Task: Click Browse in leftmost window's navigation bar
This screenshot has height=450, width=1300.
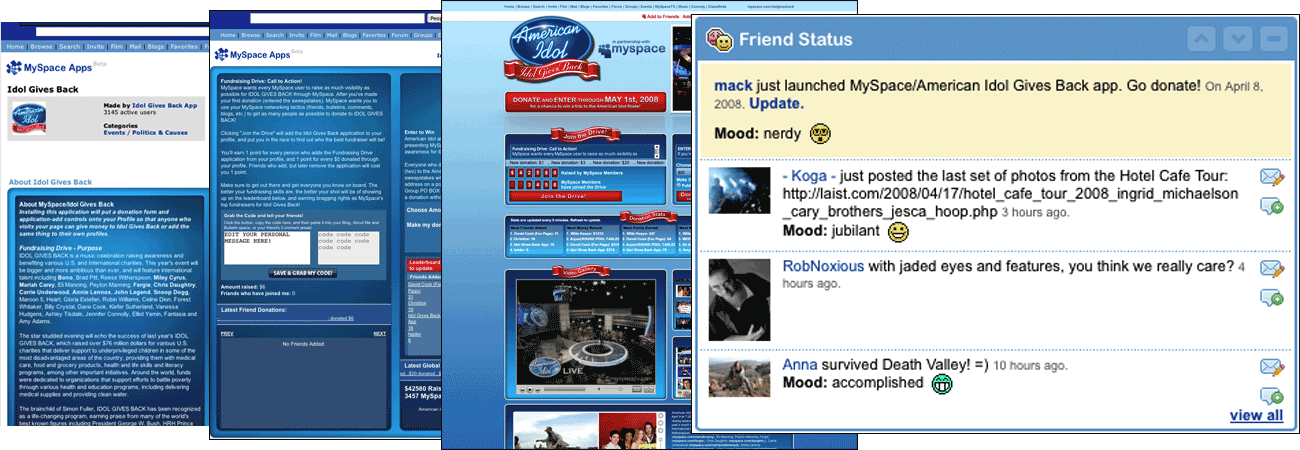Action: coord(42,46)
